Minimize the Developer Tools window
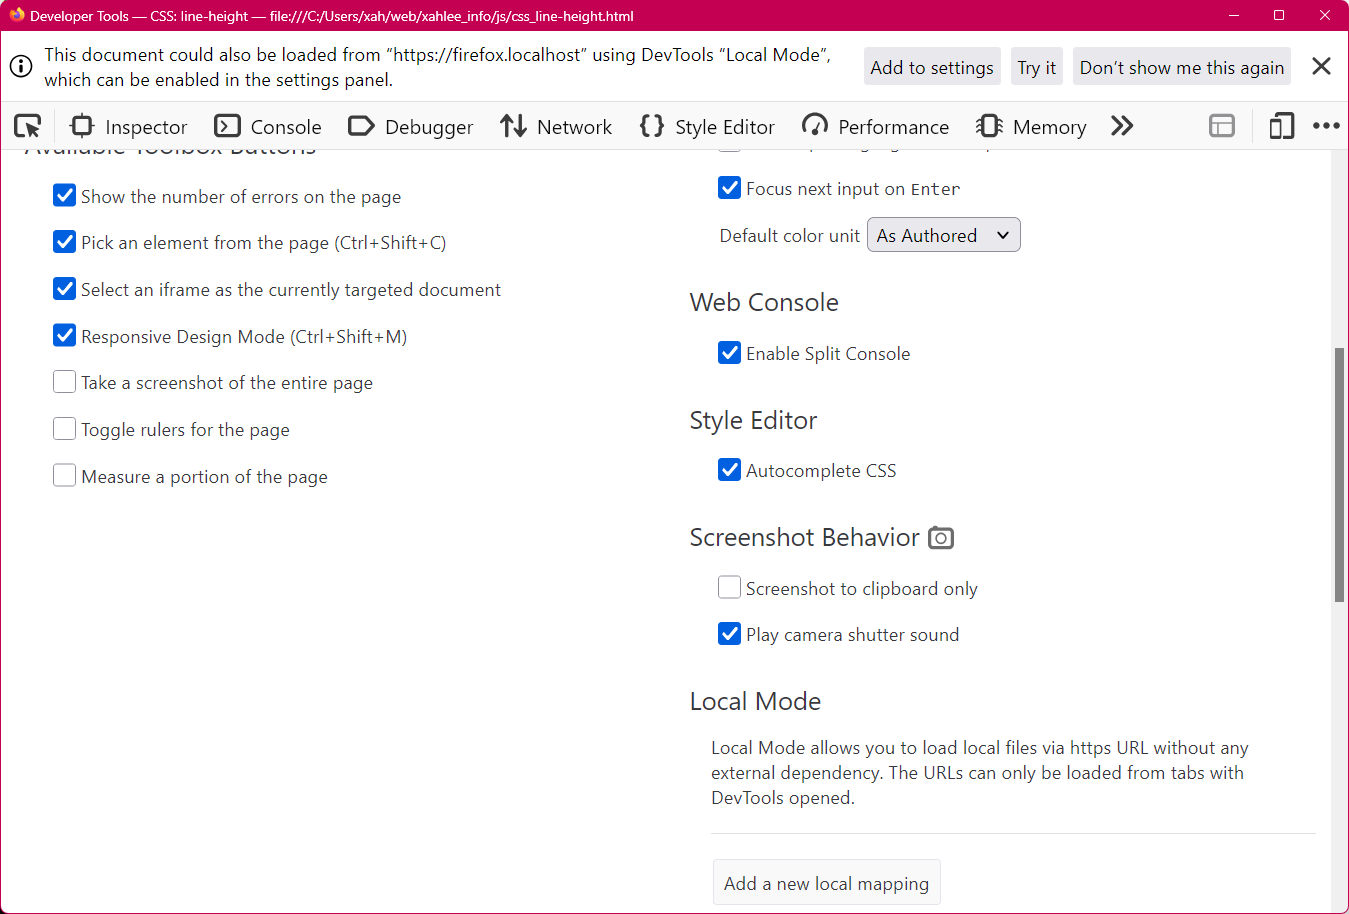The height and width of the screenshot is (914, 1349). click(1234, 15)
